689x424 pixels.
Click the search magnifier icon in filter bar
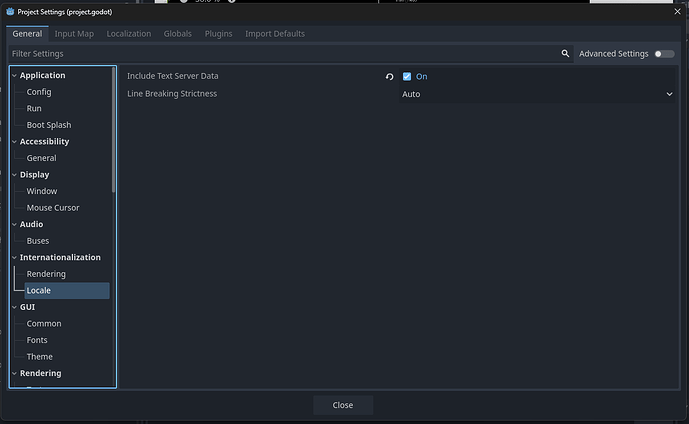click(x=565, y=54)
